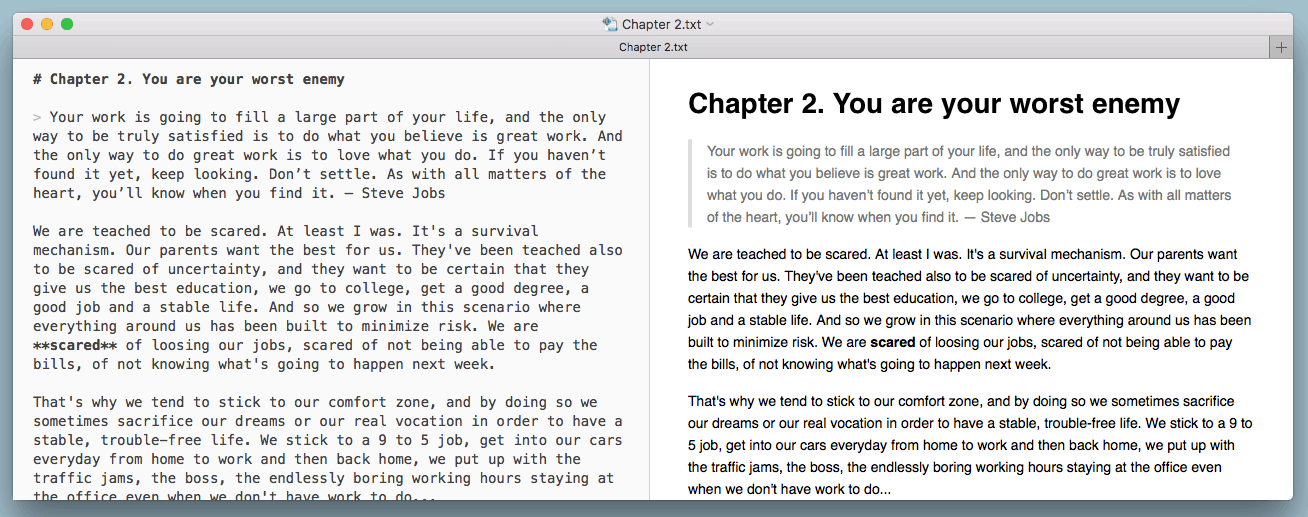Click '— Steve Jobs' in the preview blockquote
This screenshot has height=517, width=1308.
1008,216
